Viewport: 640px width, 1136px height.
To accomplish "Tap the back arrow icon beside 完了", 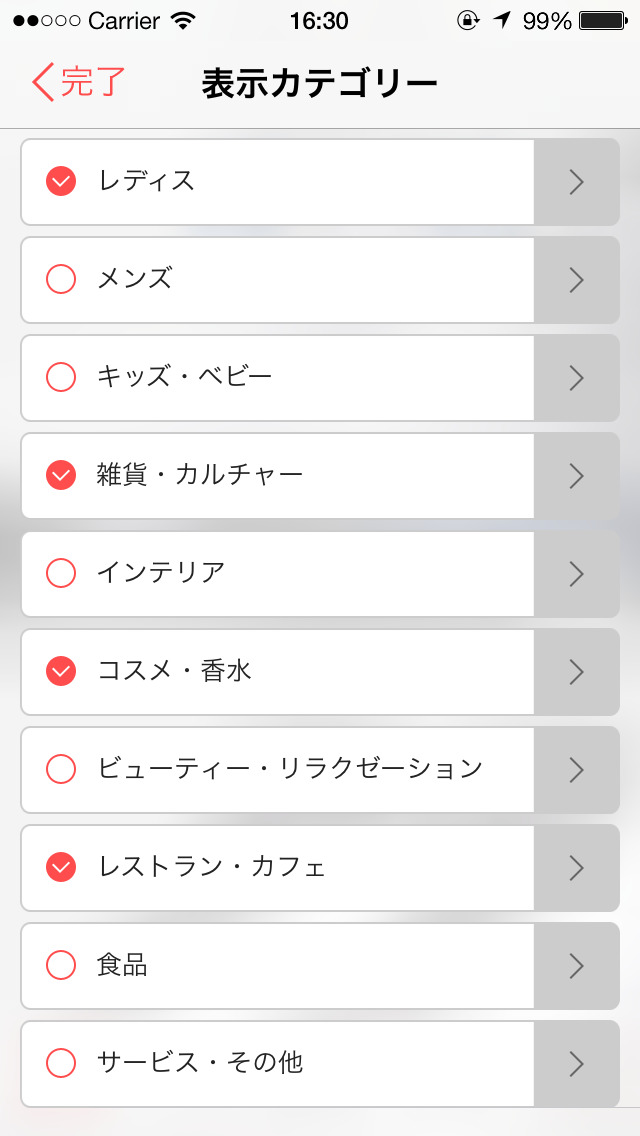I will point(42,83).
